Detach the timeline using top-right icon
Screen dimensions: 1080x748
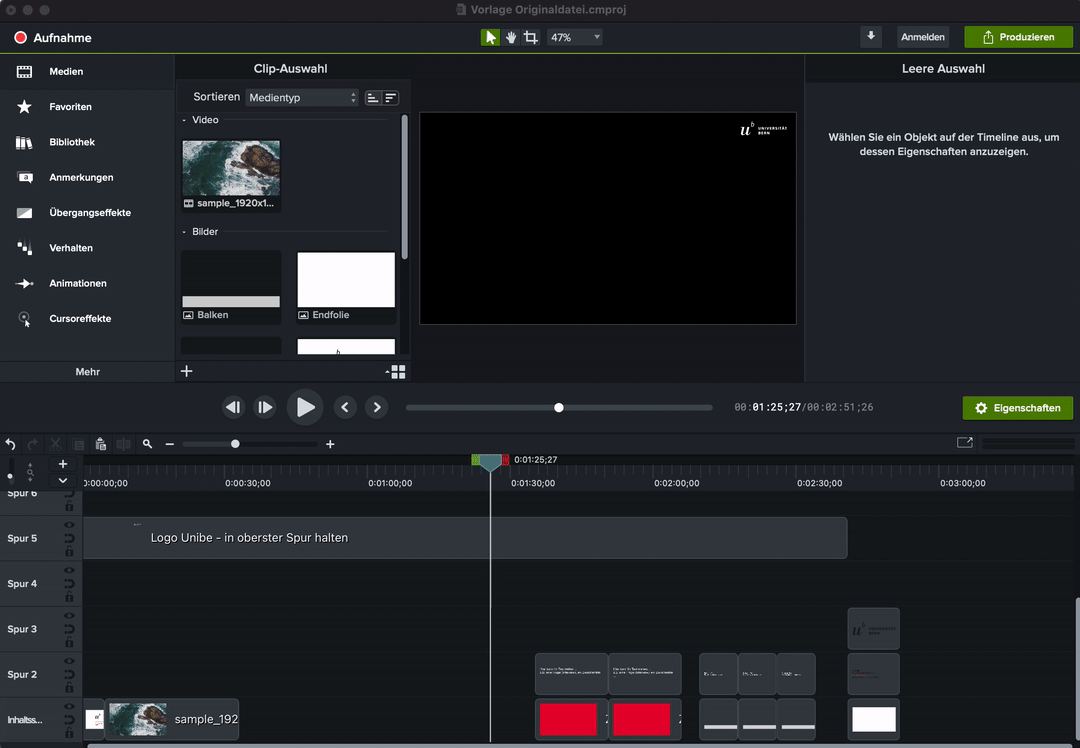click(964, 443)
